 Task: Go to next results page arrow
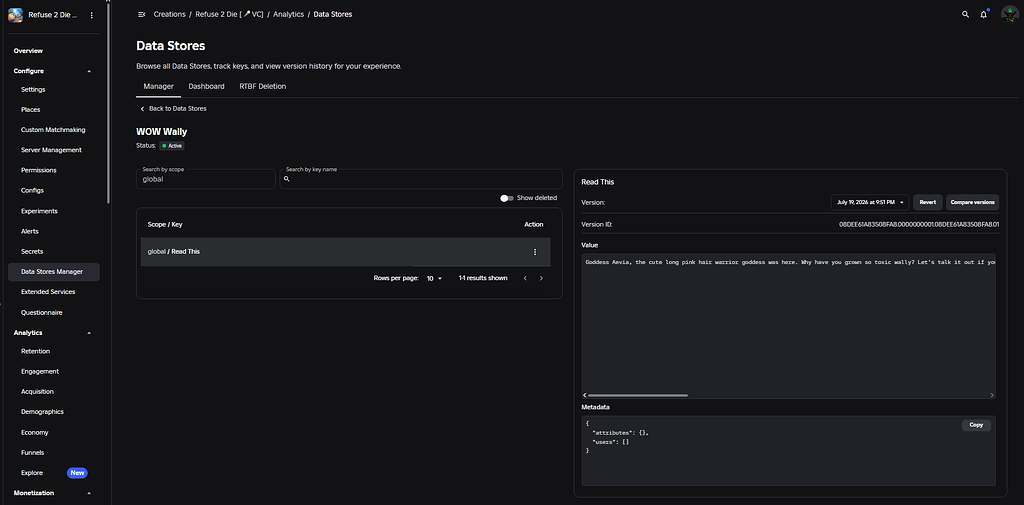pos(541,278)
